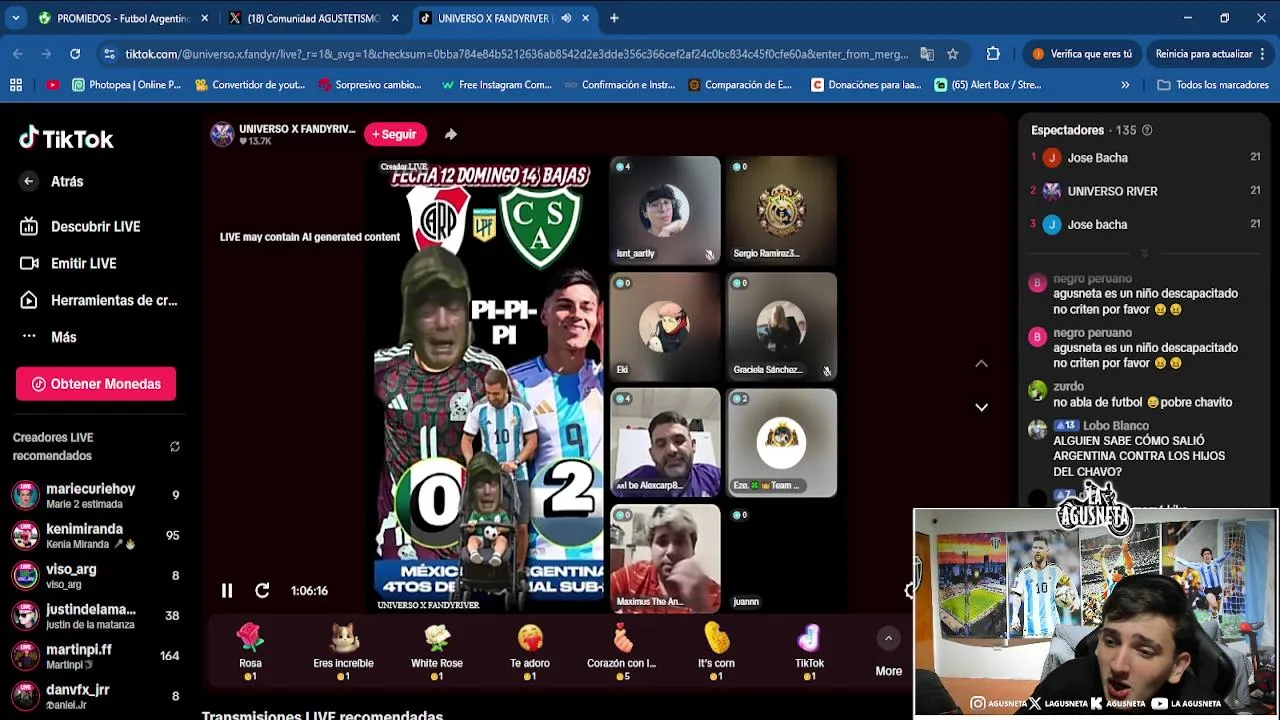Send a Te adoro gift
The width and height of the screenshot is (1280, 720).
(x=530, y=651)
